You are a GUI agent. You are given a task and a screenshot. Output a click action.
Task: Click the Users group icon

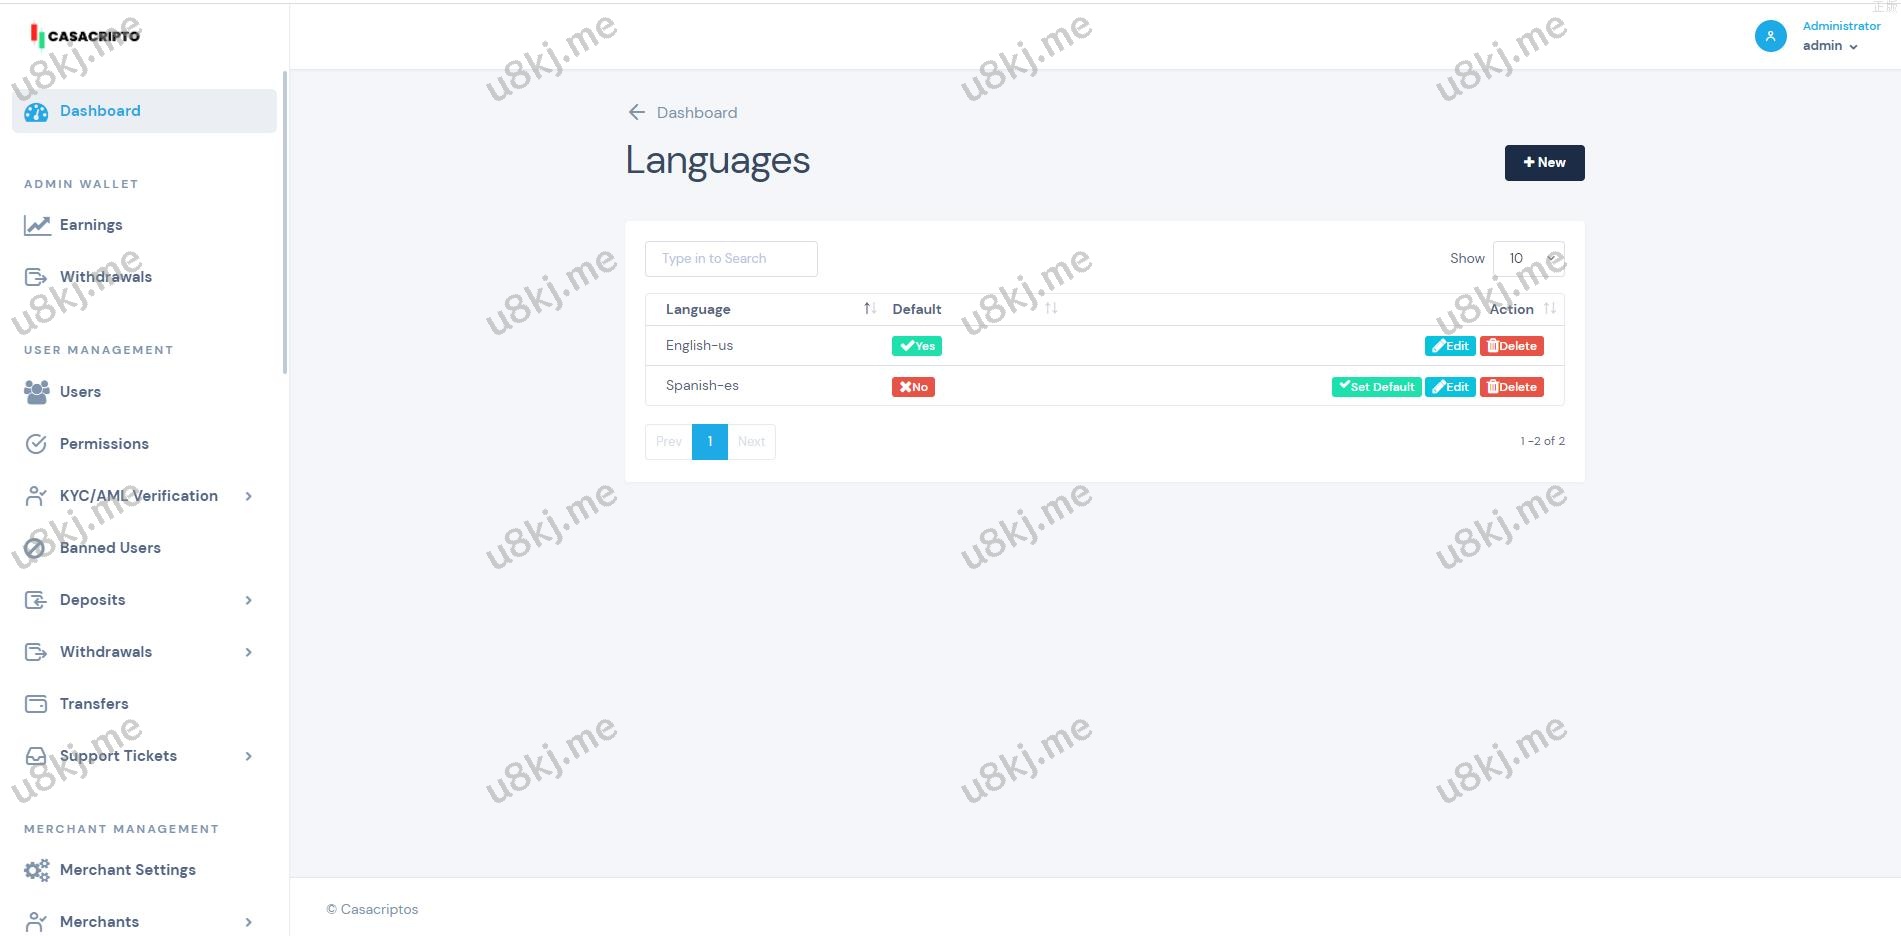pos(36,392)
